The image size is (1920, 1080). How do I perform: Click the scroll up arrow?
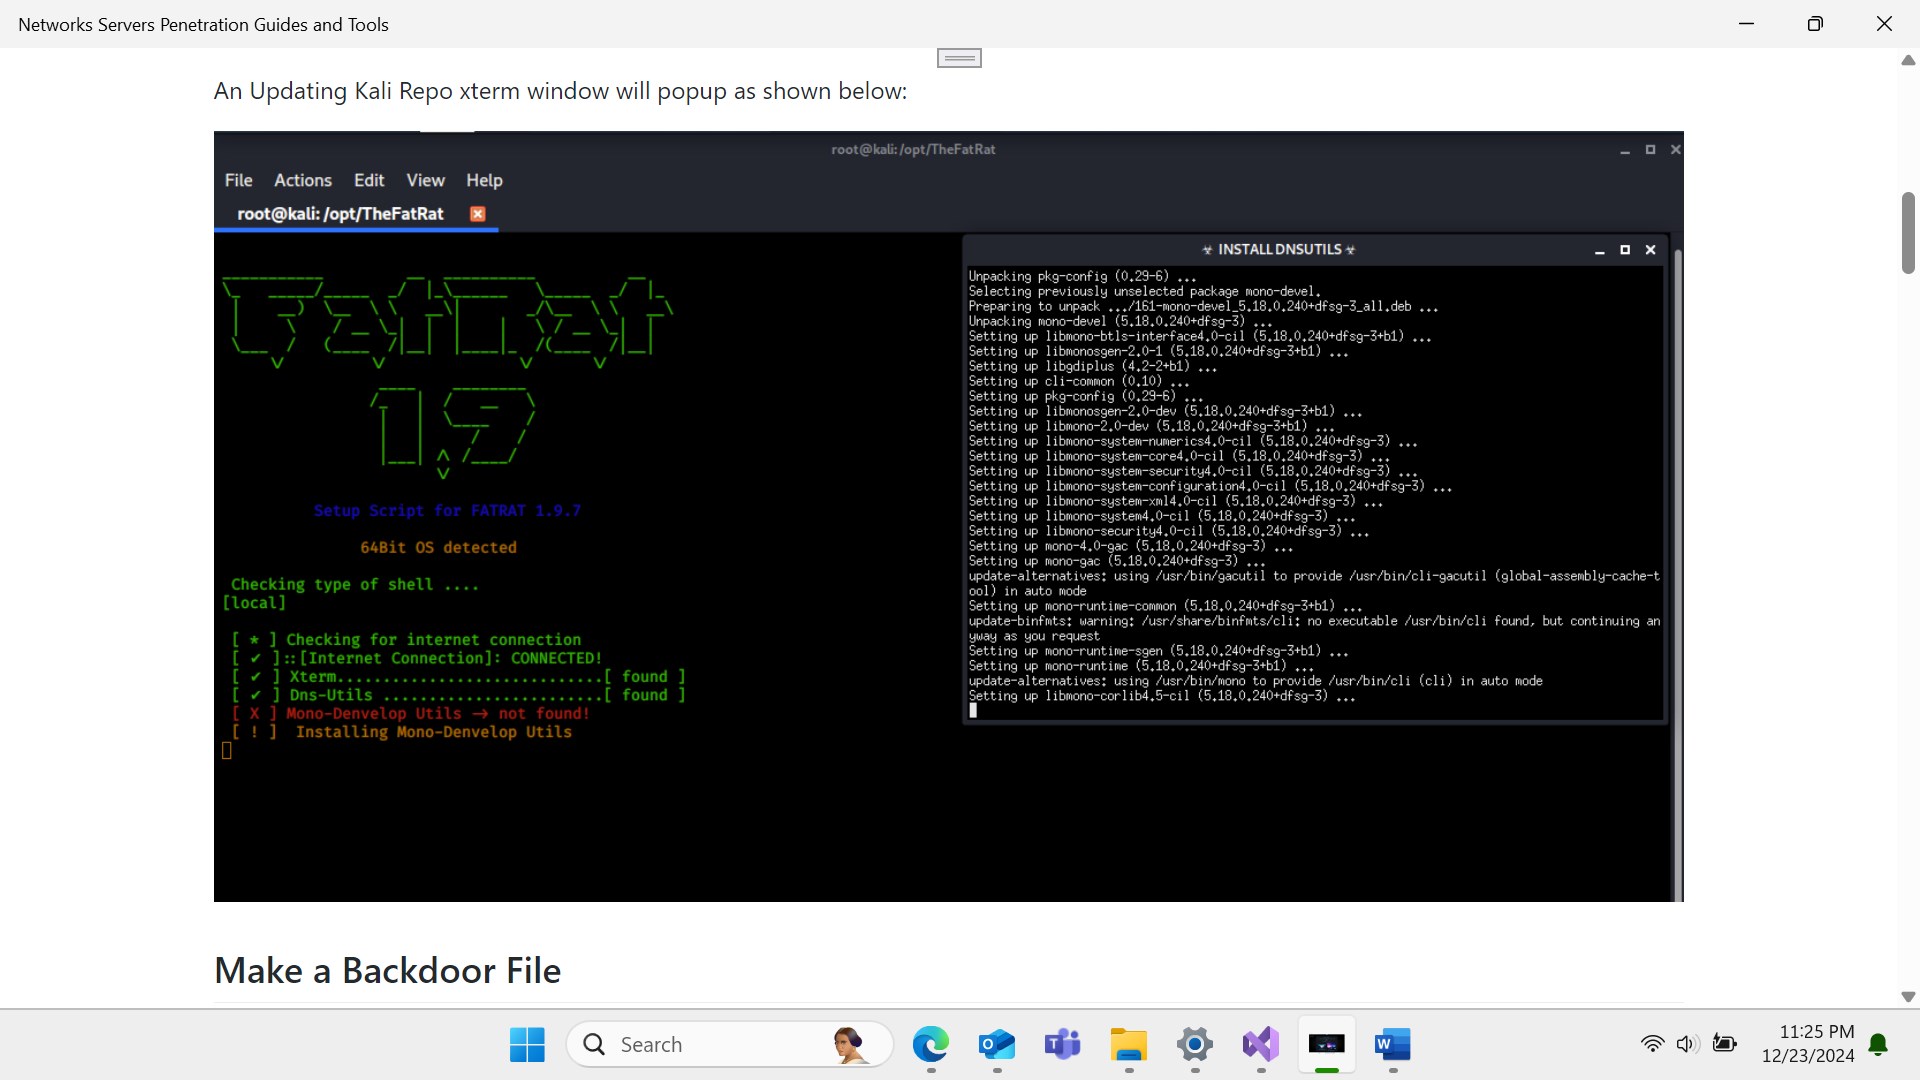click(x=1907, y=61)
